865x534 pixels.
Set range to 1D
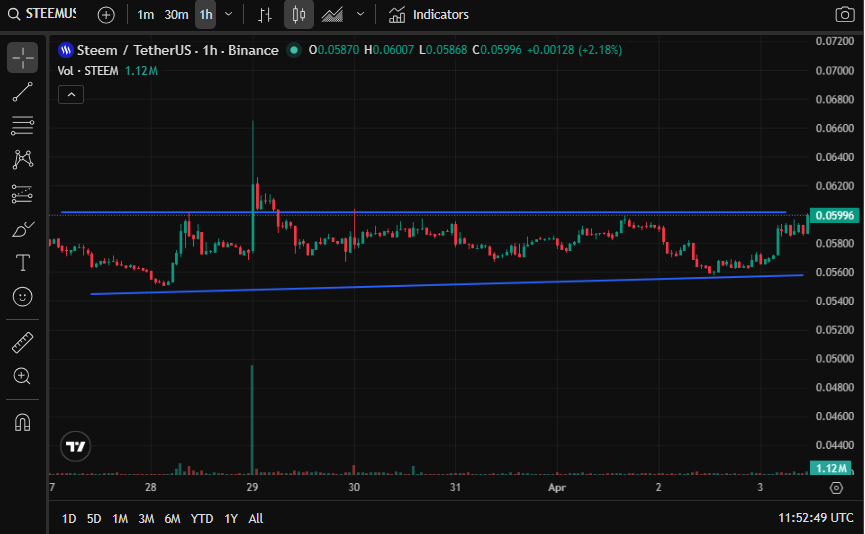[x=69, y=519]
